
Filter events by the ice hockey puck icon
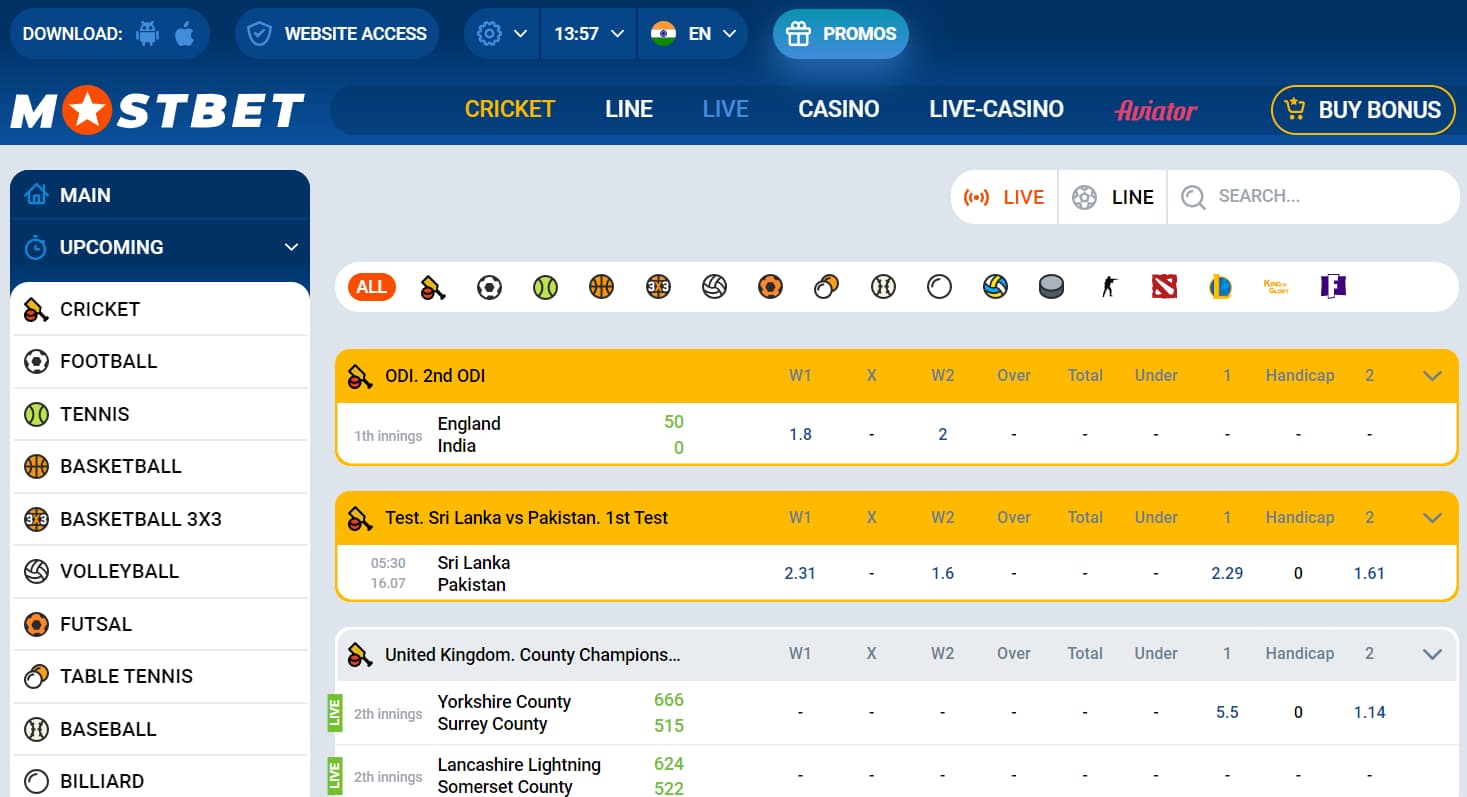(x=1051, y=288)
